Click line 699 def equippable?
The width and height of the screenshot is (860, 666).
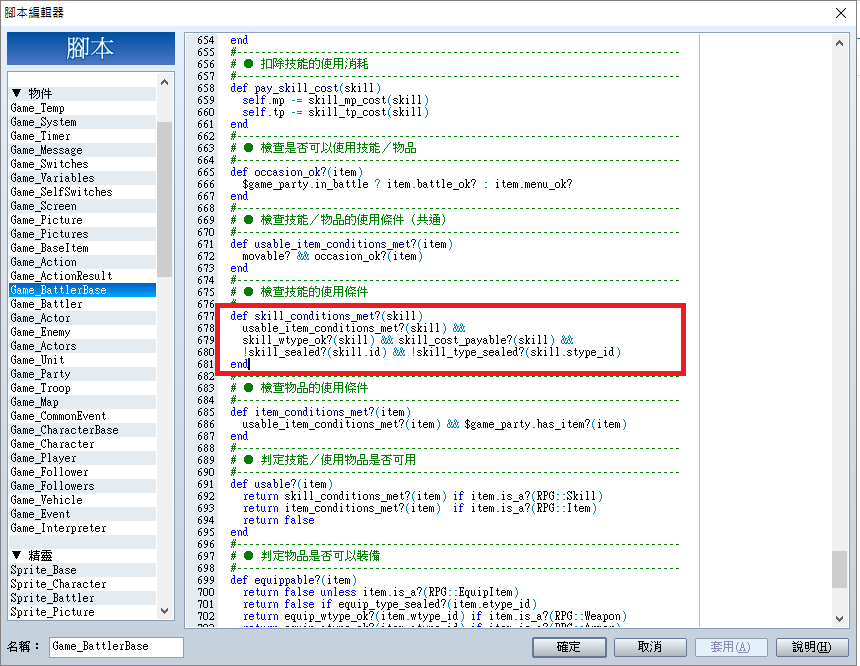tap(293, 580)
